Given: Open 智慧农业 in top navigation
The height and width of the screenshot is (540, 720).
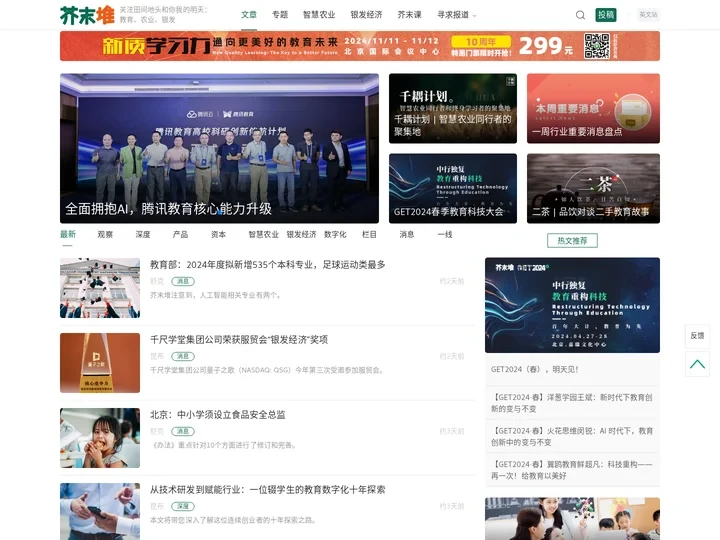Looking at the screenshot, I should click(319, 15).
